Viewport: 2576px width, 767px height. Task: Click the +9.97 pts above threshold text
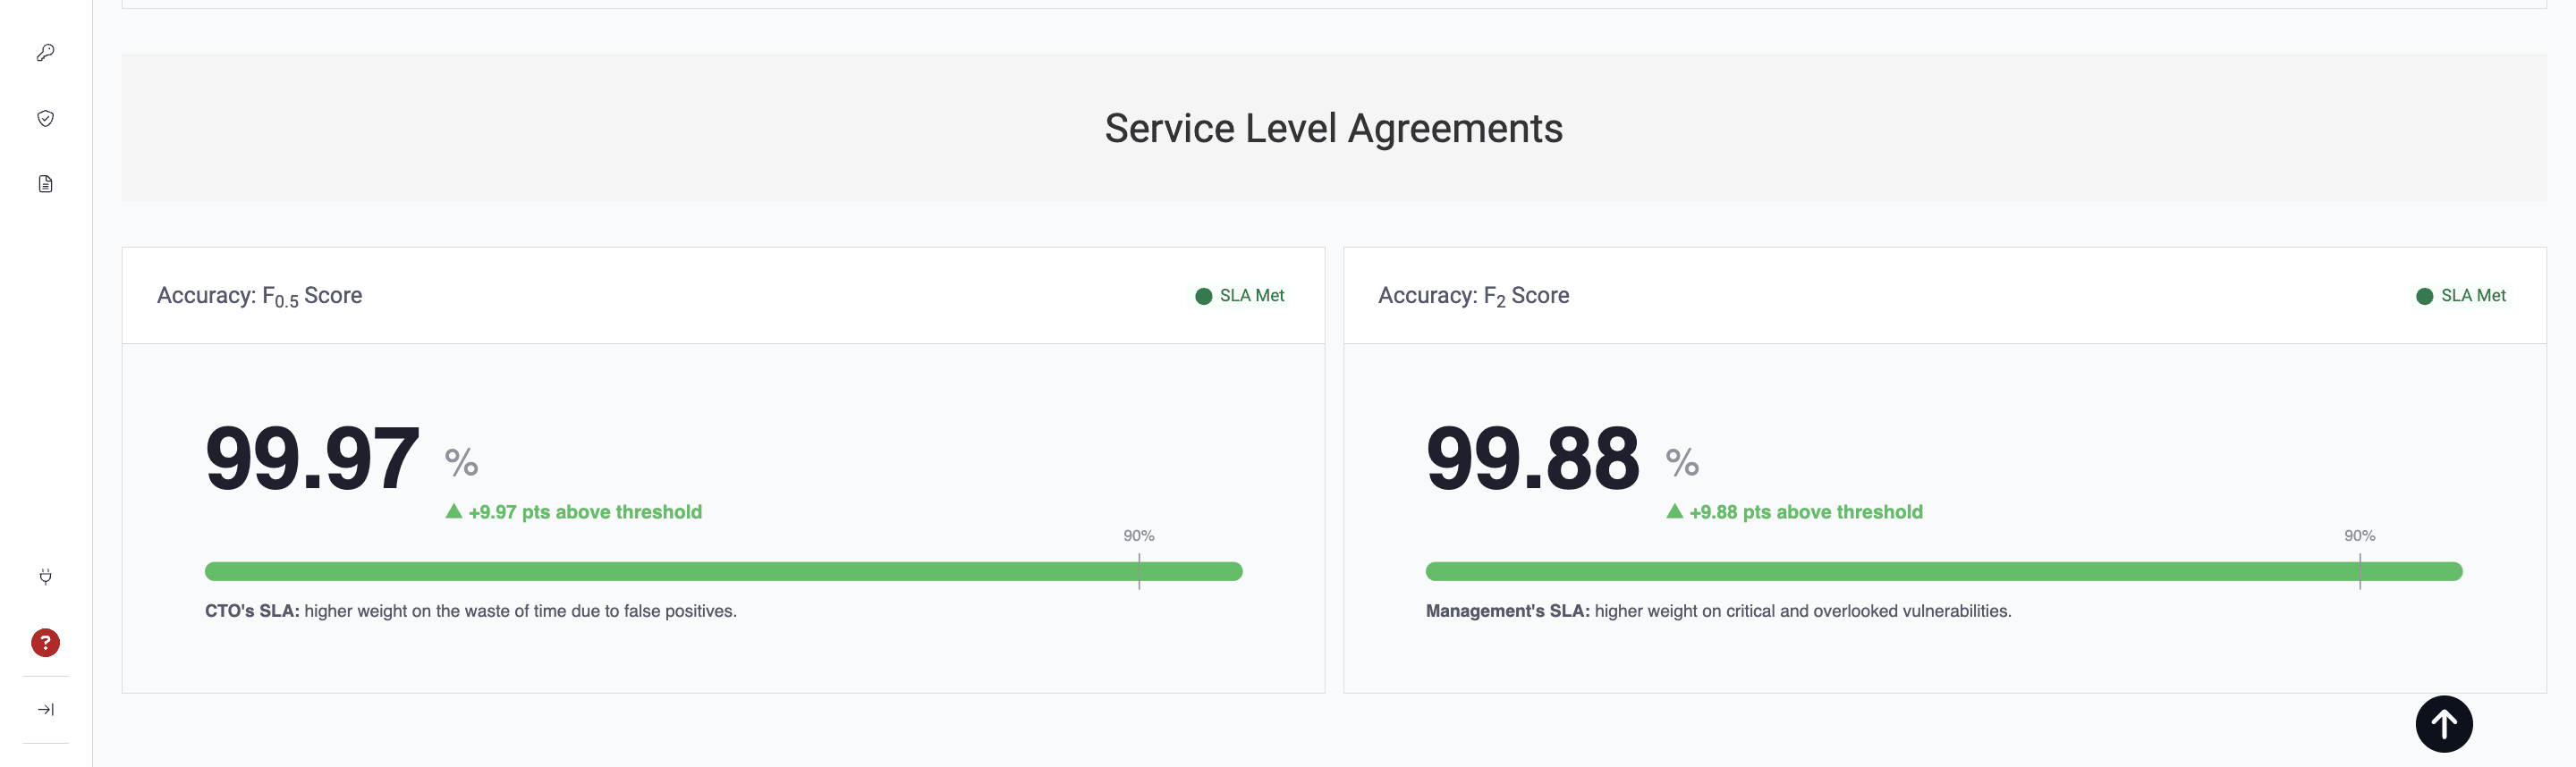(585, 512)
